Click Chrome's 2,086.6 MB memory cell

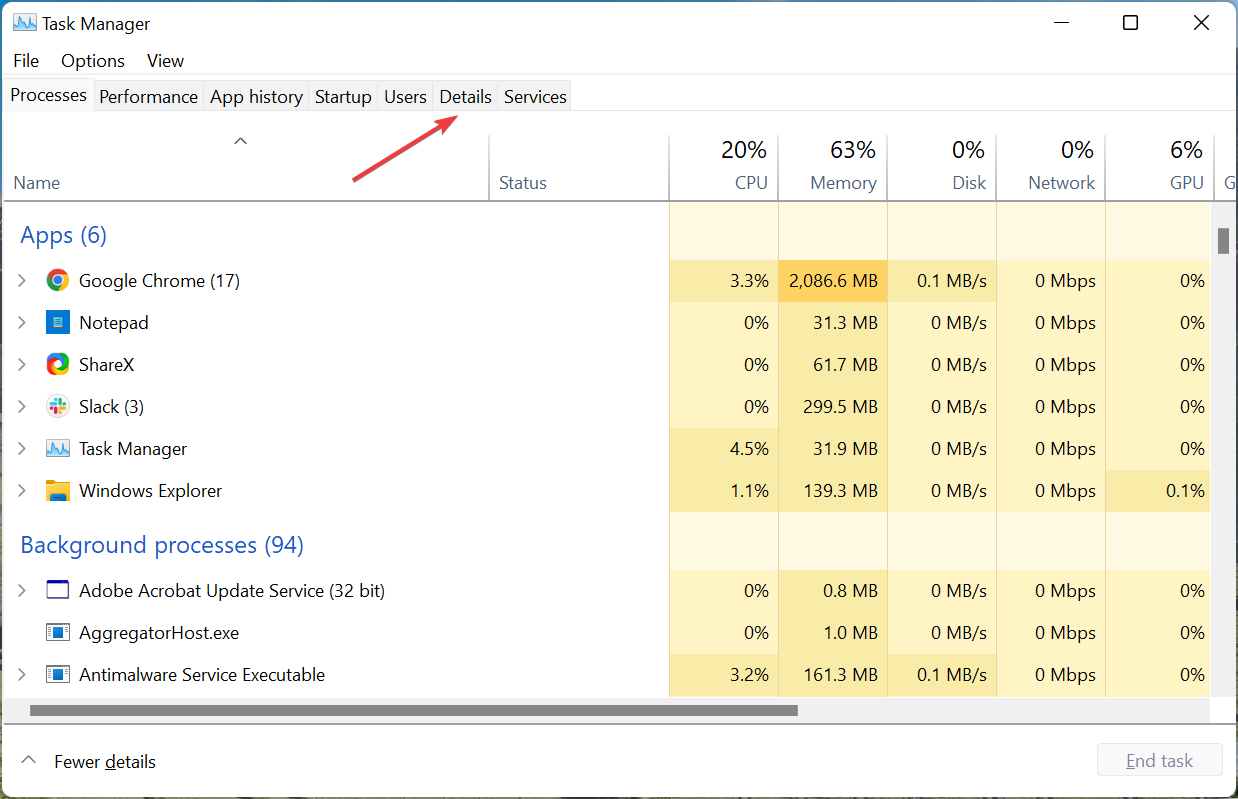click(x=833, y=281)
